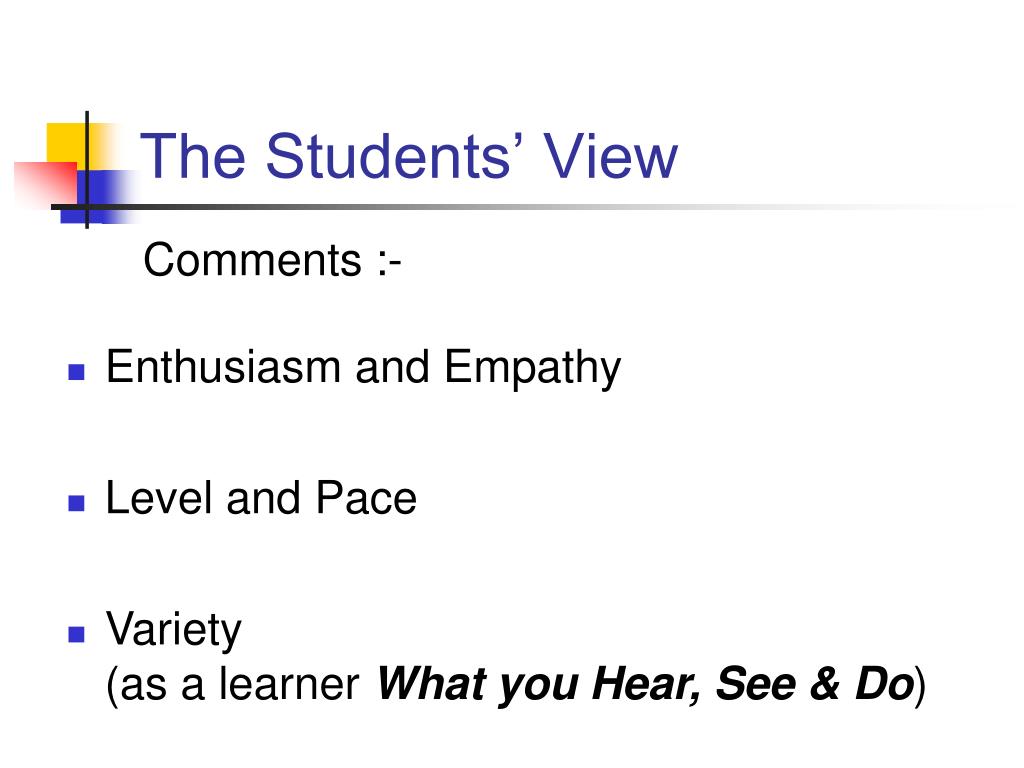Click the word 'Variety'
Viewport: 1024px width, 768px height.
(174, 630)
